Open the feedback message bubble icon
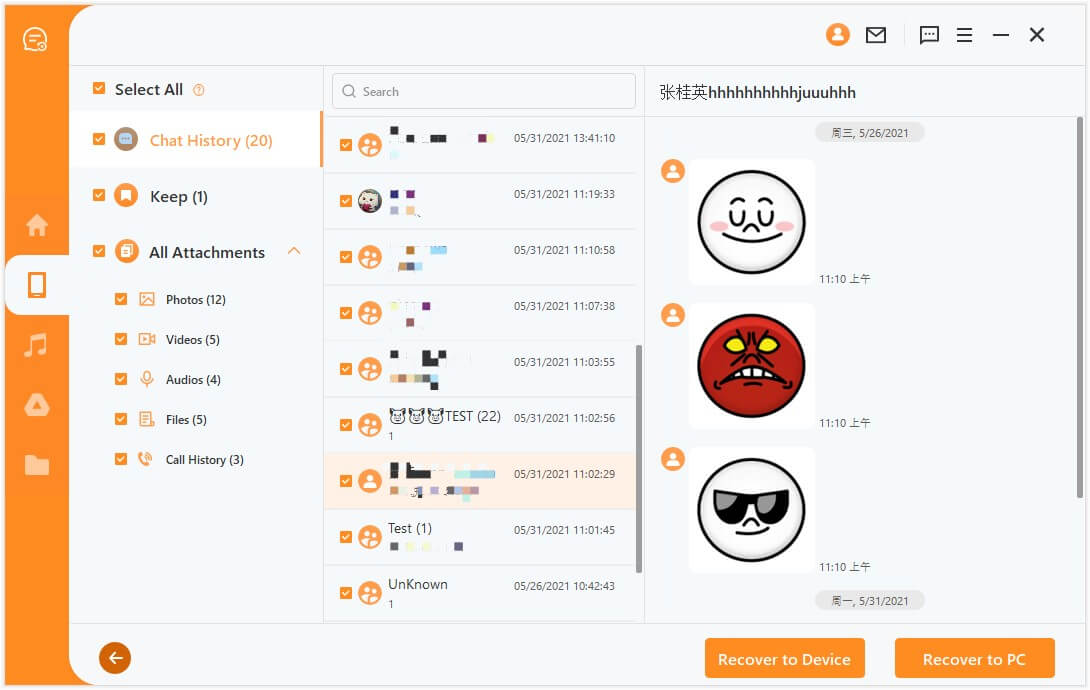Screen dimensions: 1090x690 coord(929,34)
